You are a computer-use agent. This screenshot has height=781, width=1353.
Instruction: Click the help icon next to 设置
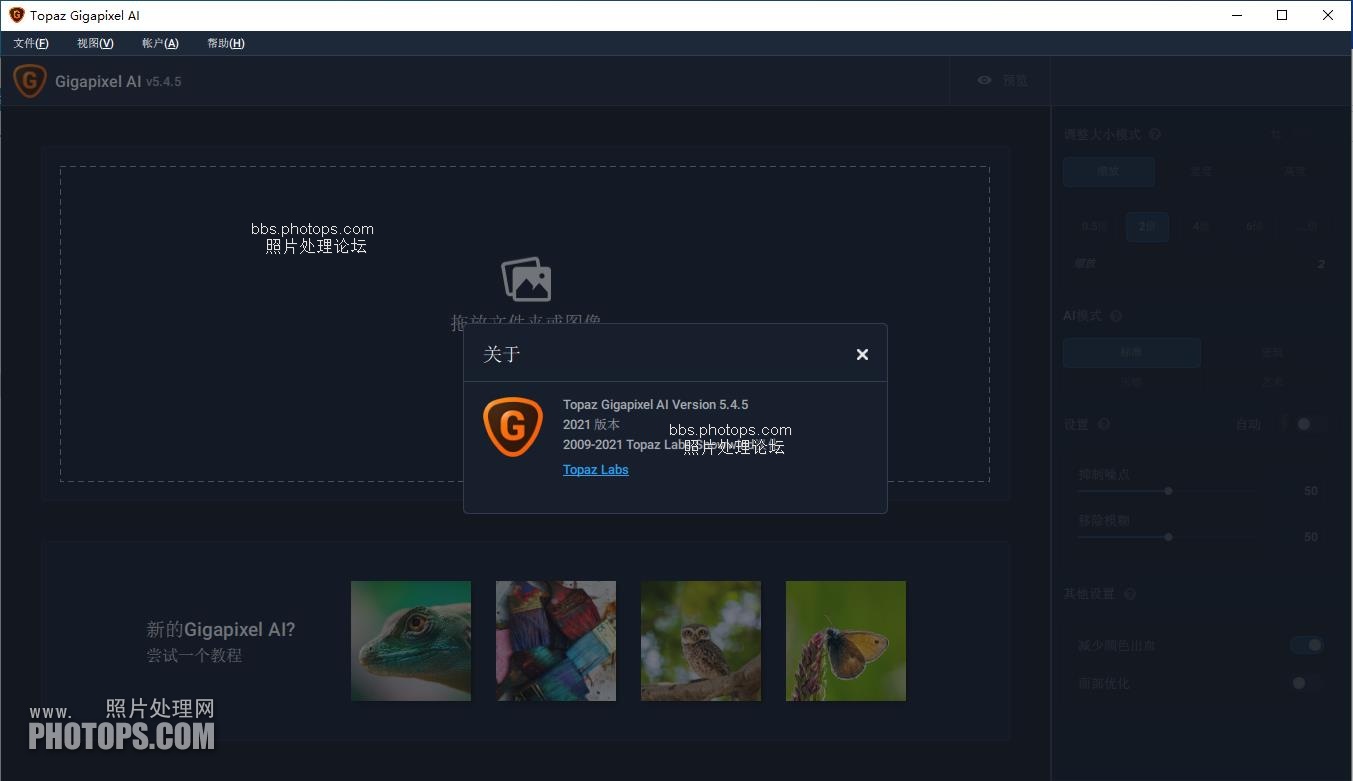coord(1104,425)
